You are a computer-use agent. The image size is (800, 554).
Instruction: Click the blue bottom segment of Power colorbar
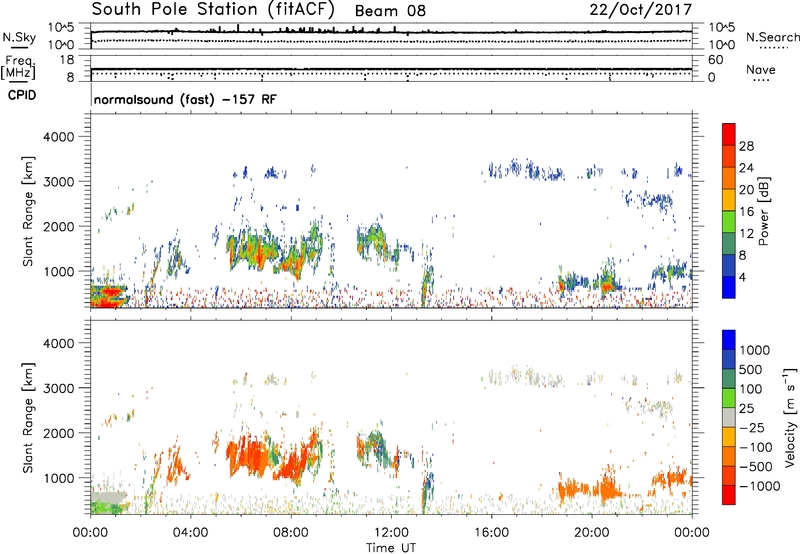729,287
